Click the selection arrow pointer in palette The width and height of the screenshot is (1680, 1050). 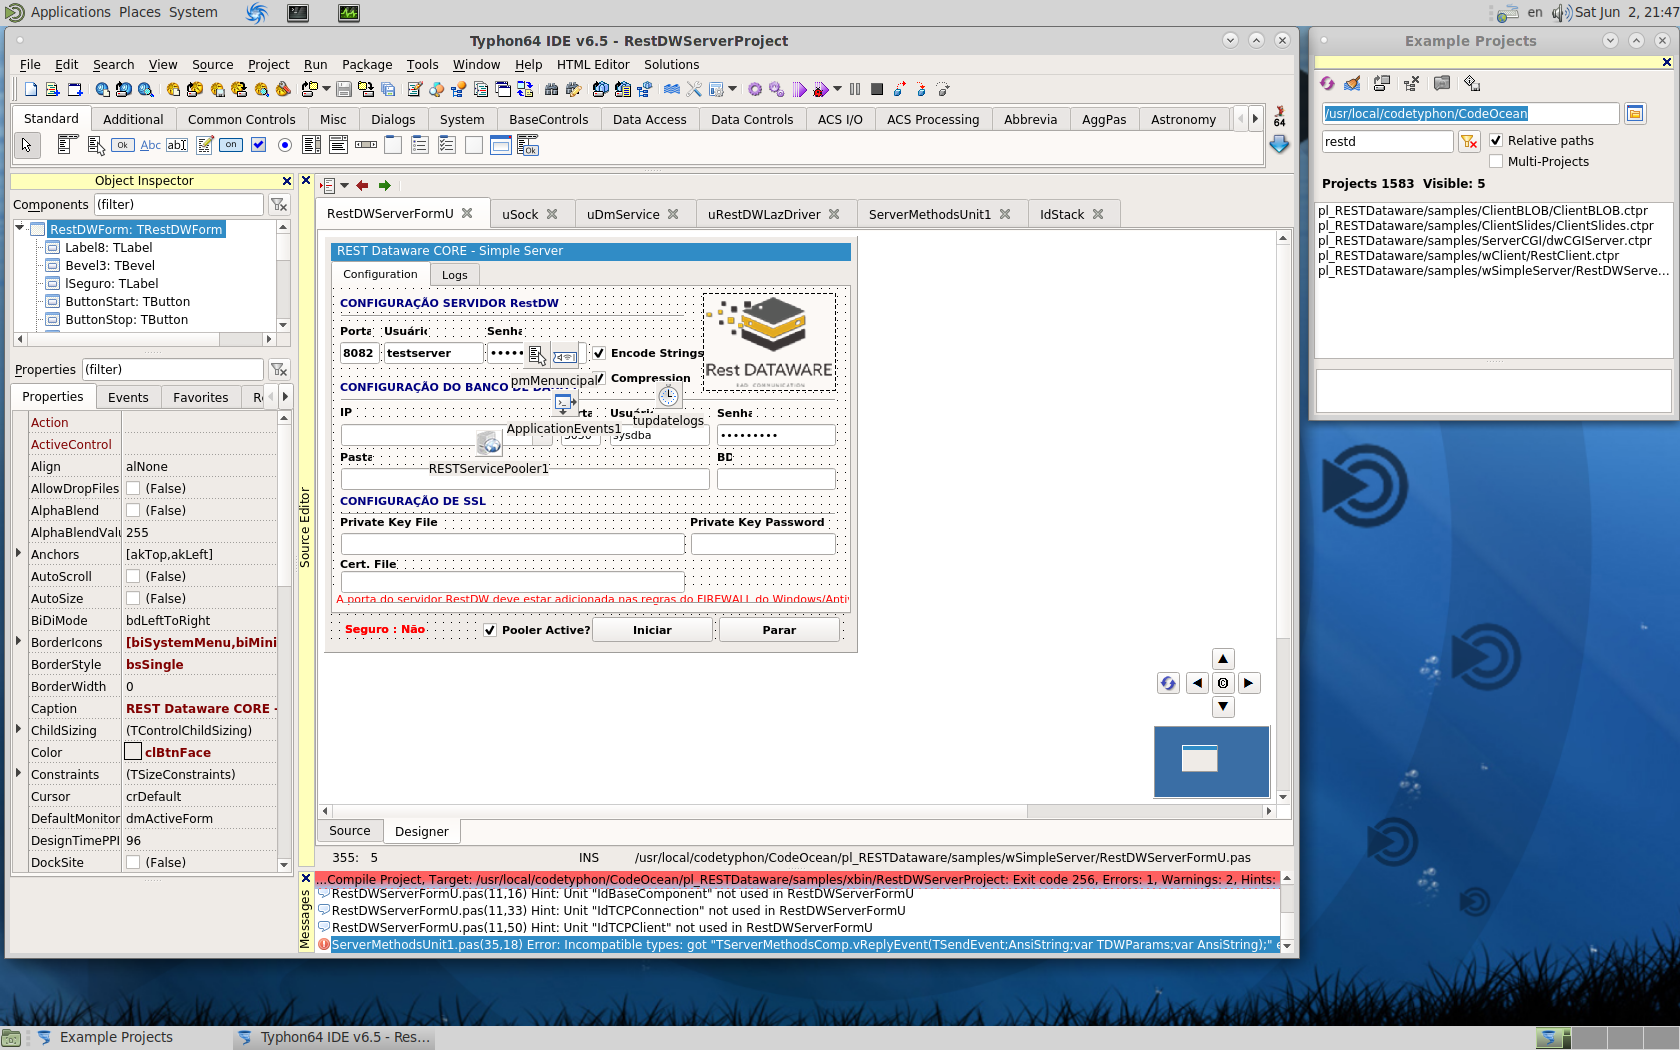[27, 145]
